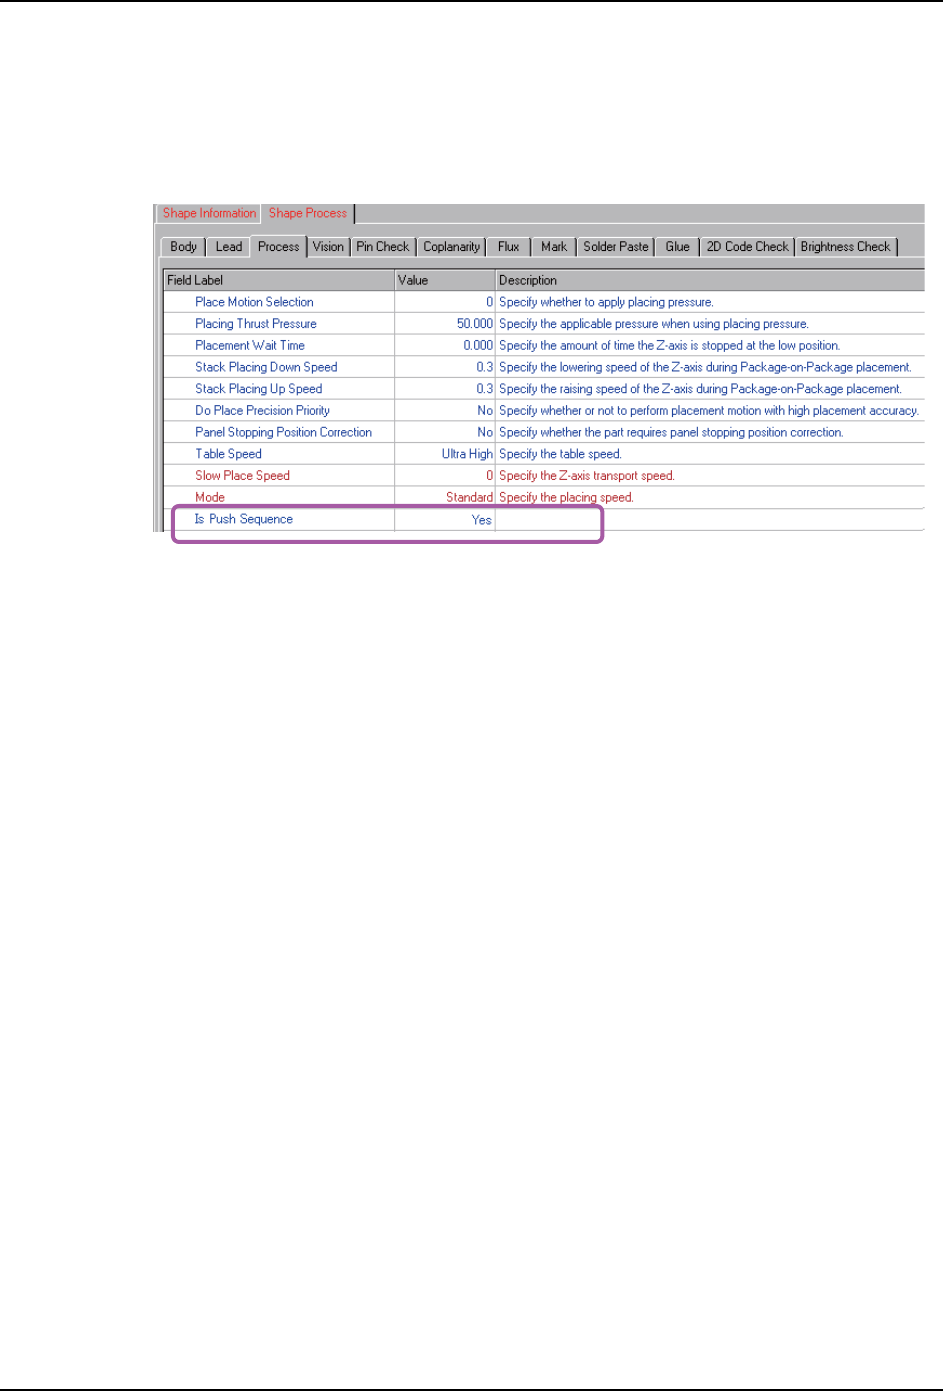This screenshot has height=1391, width=943.
Task: Click the Value column header
Action: click(x=445, y=280)
